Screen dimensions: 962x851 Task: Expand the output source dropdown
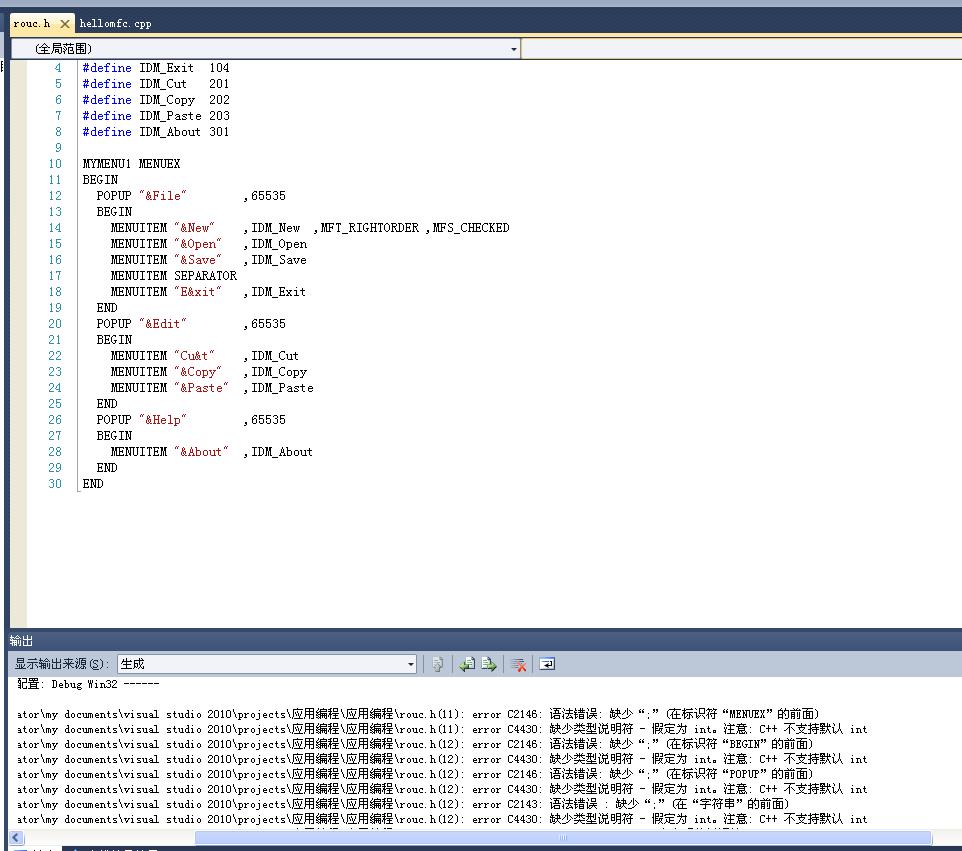410,664
